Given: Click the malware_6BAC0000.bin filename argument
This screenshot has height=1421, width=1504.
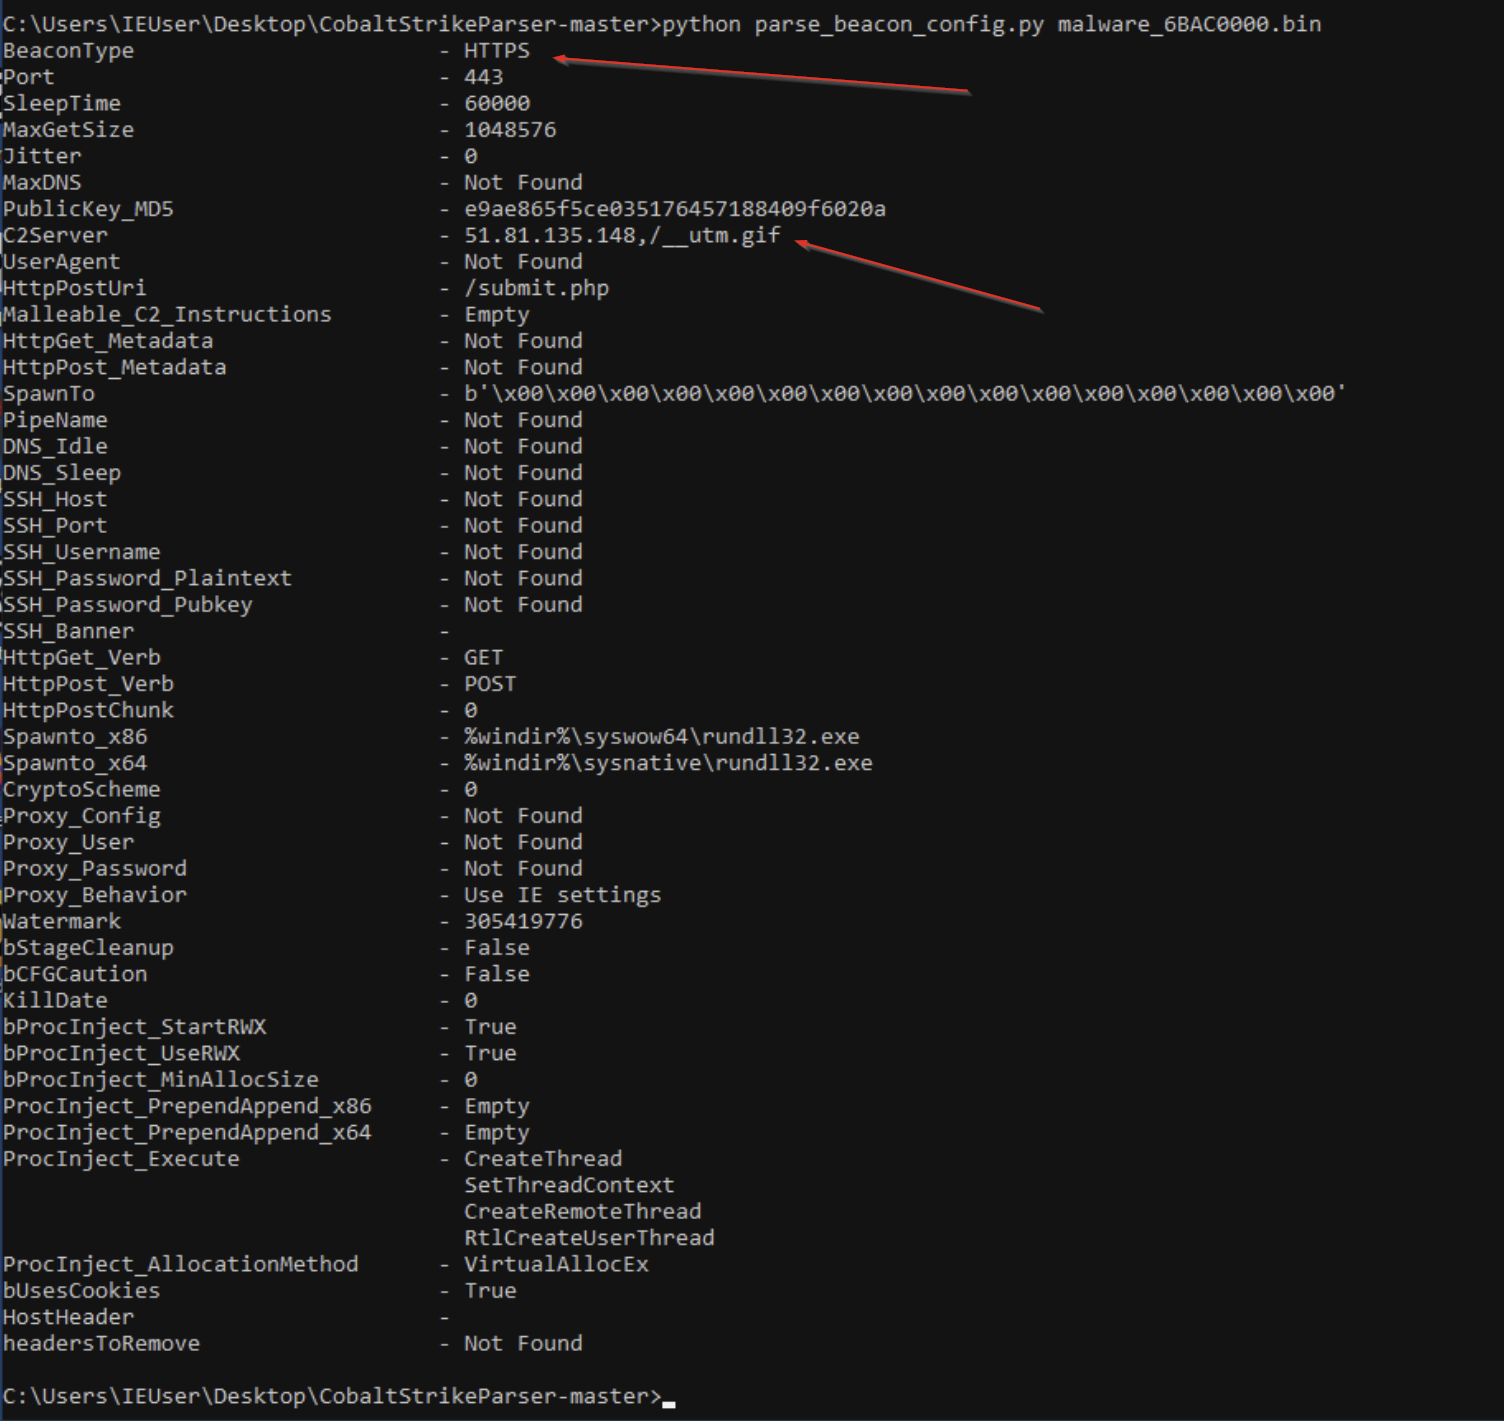Looking at the screenshot, I should [x=1189, y=24].
